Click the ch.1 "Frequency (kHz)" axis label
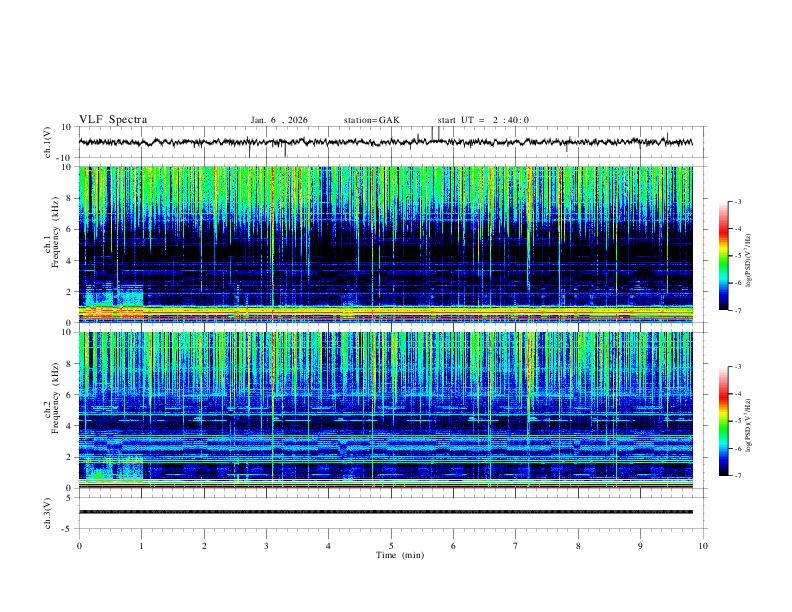 (55, 230)
